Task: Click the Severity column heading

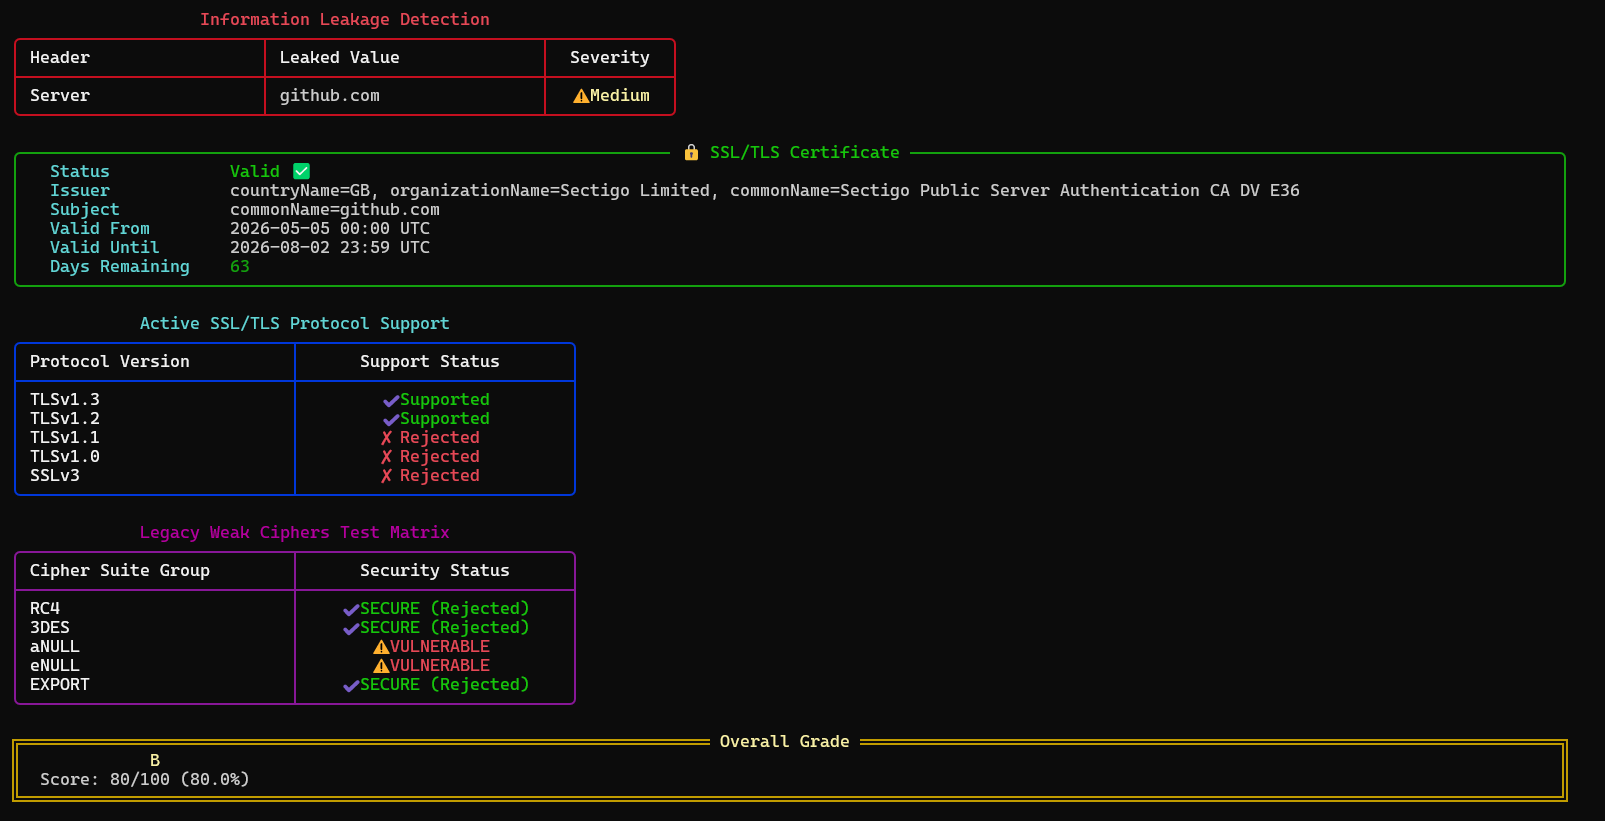Action: tap(610, 57)
